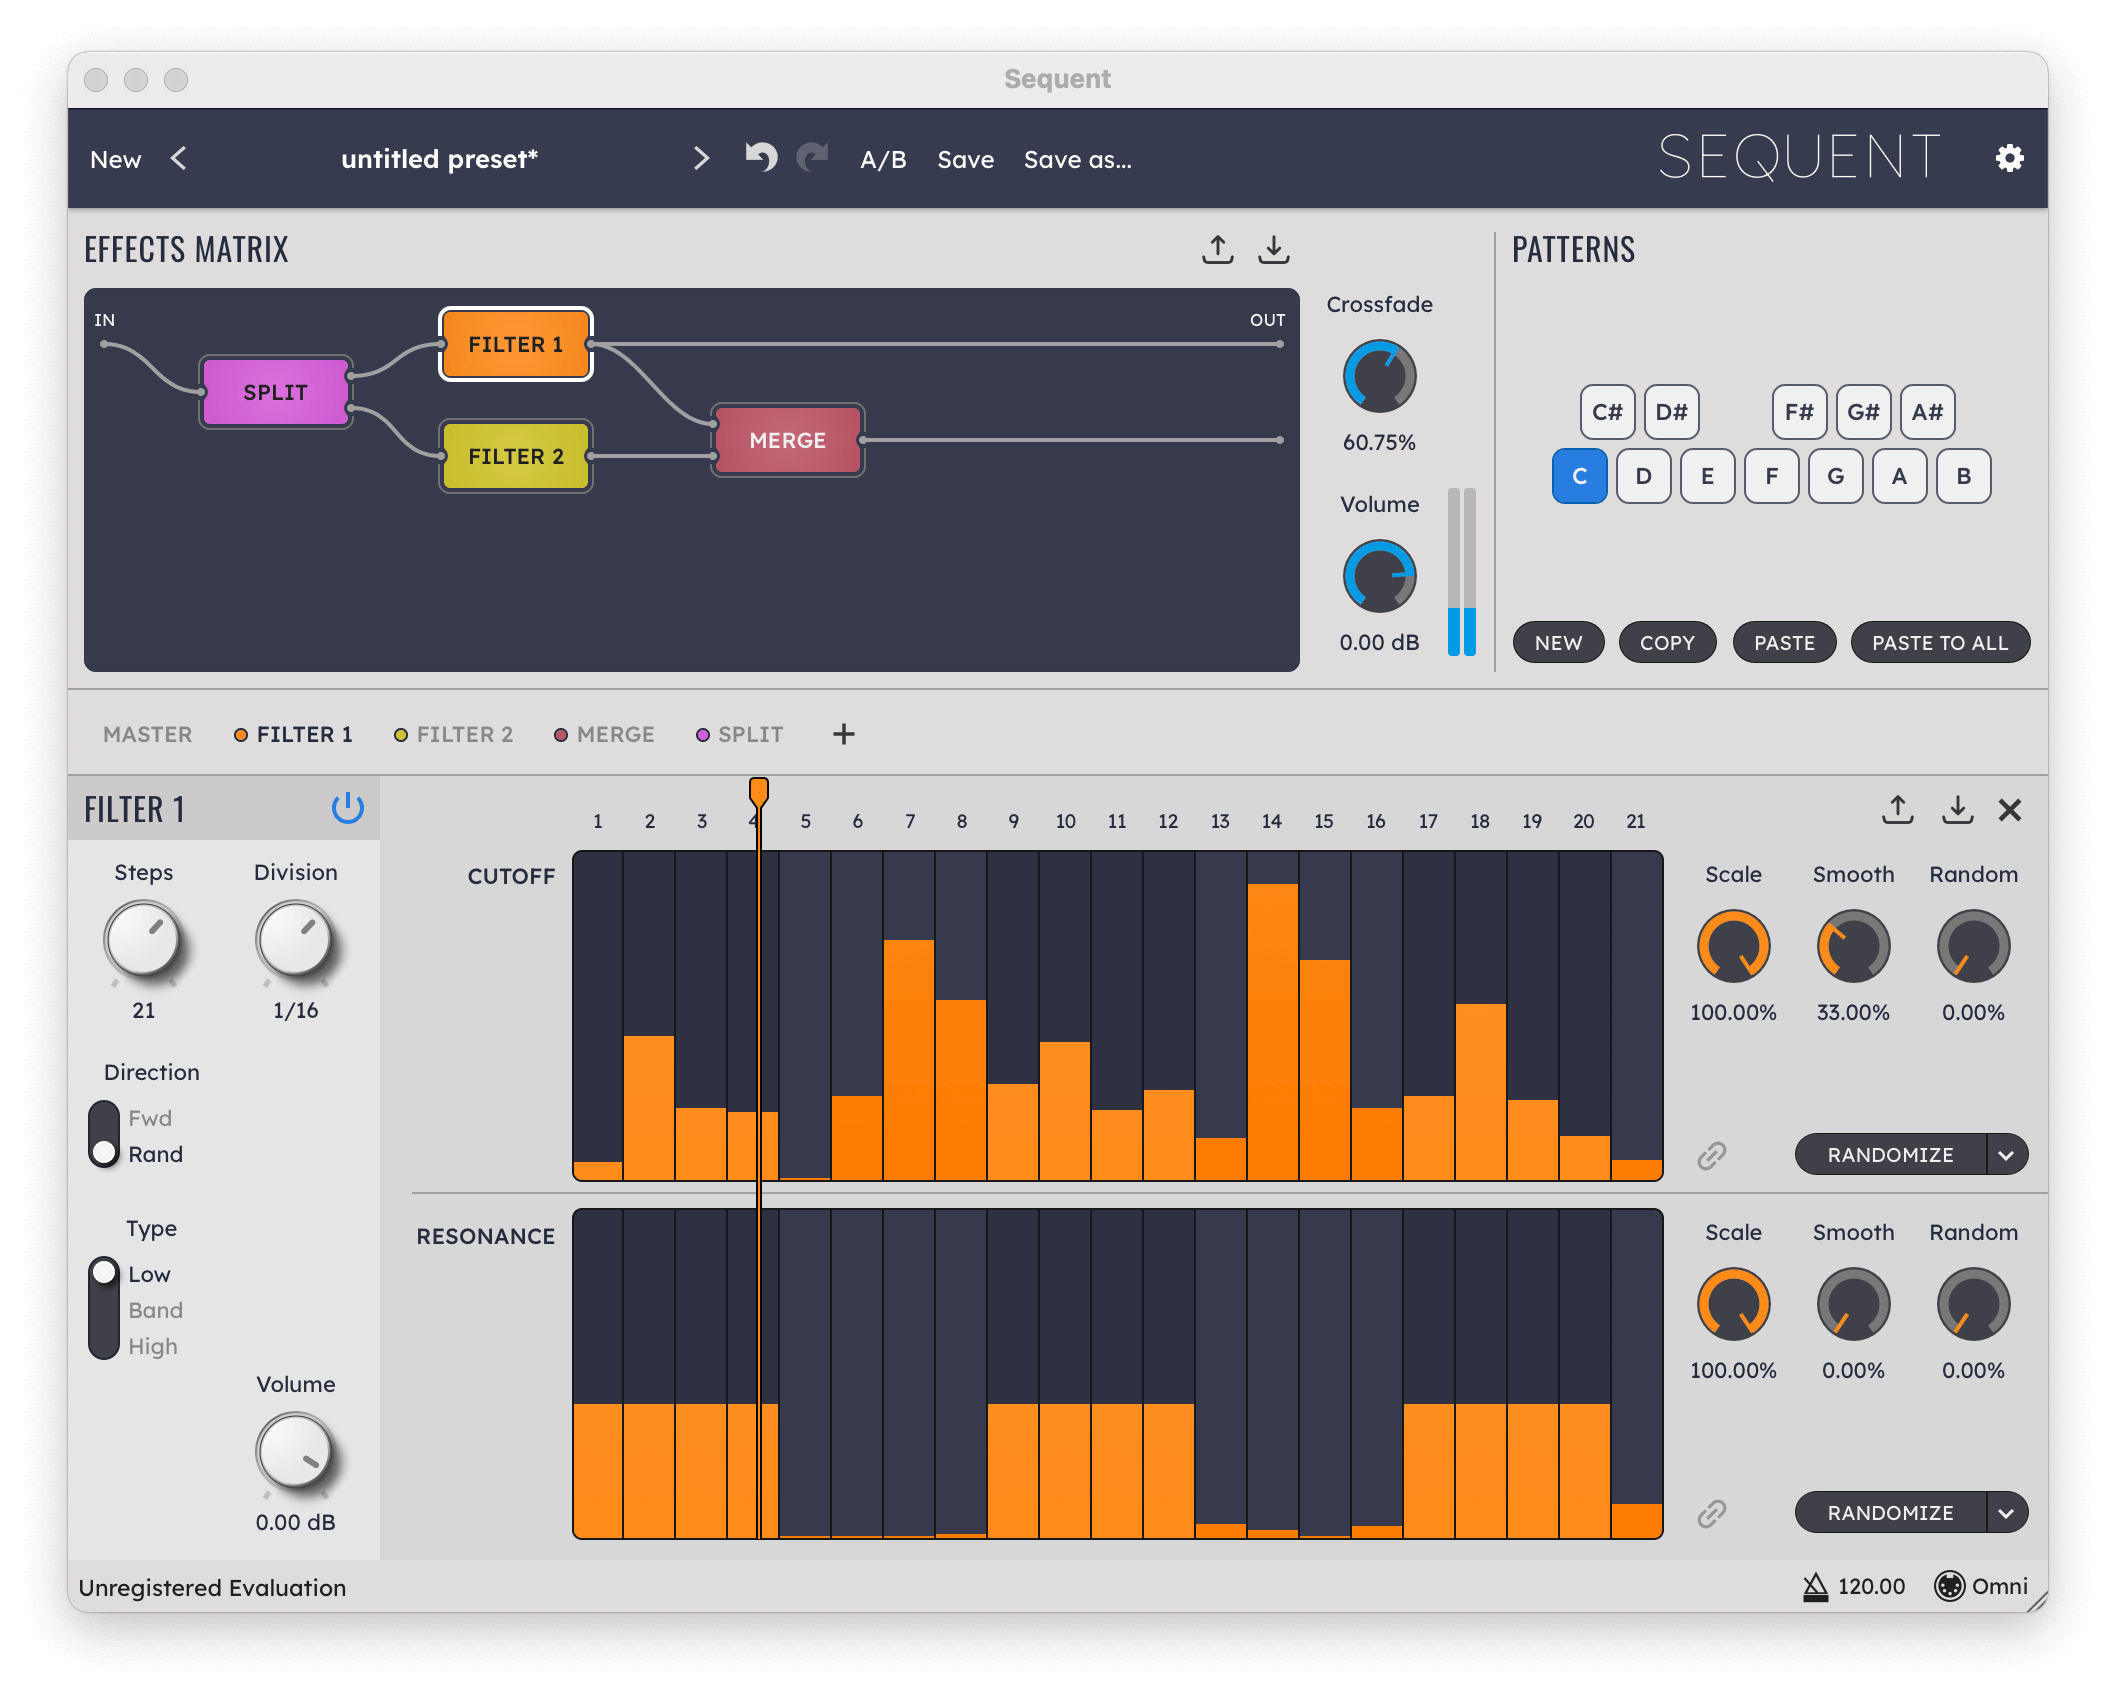Select pattern E
Image resolution: width=2116 pixels, height=1696 pixels.
pos(1707,476)
